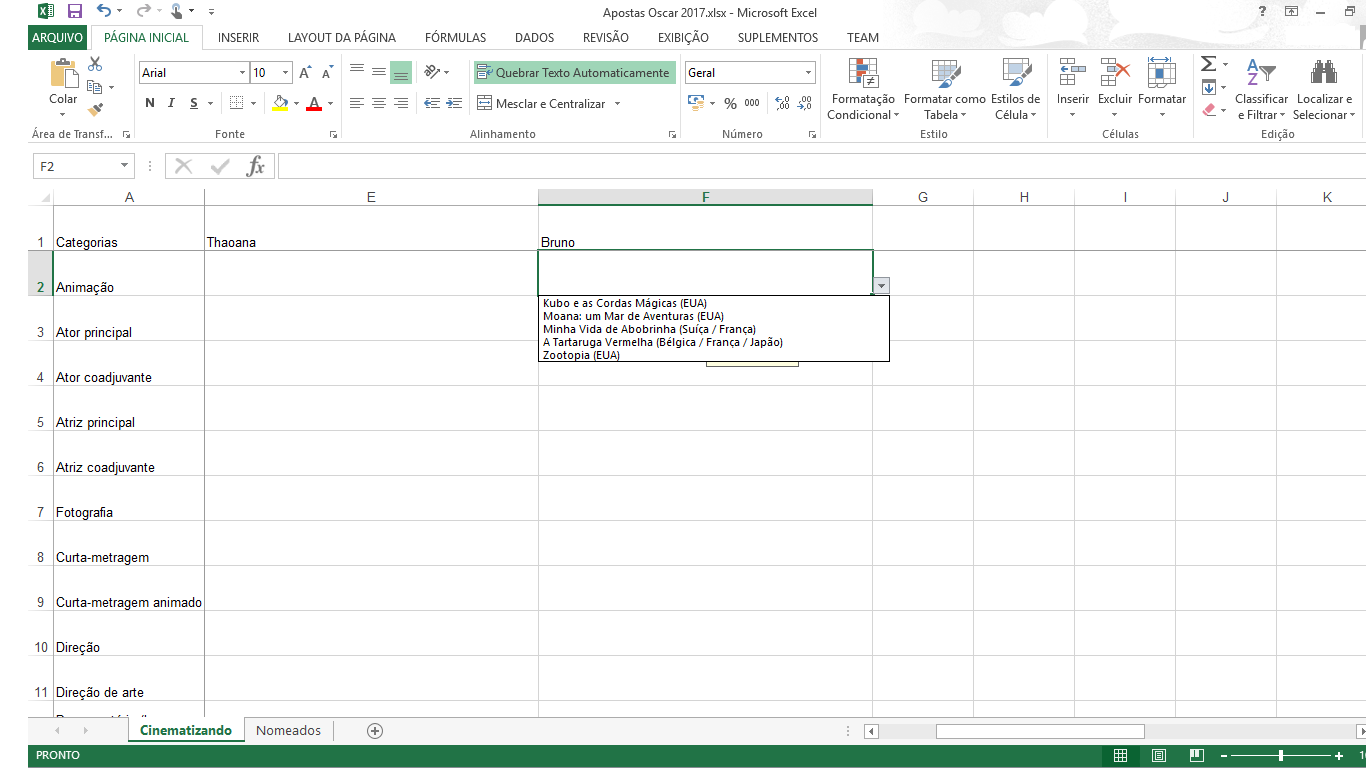1366x768 pixels.
Task: Apply the red font color
Action: tap(315, 103)
